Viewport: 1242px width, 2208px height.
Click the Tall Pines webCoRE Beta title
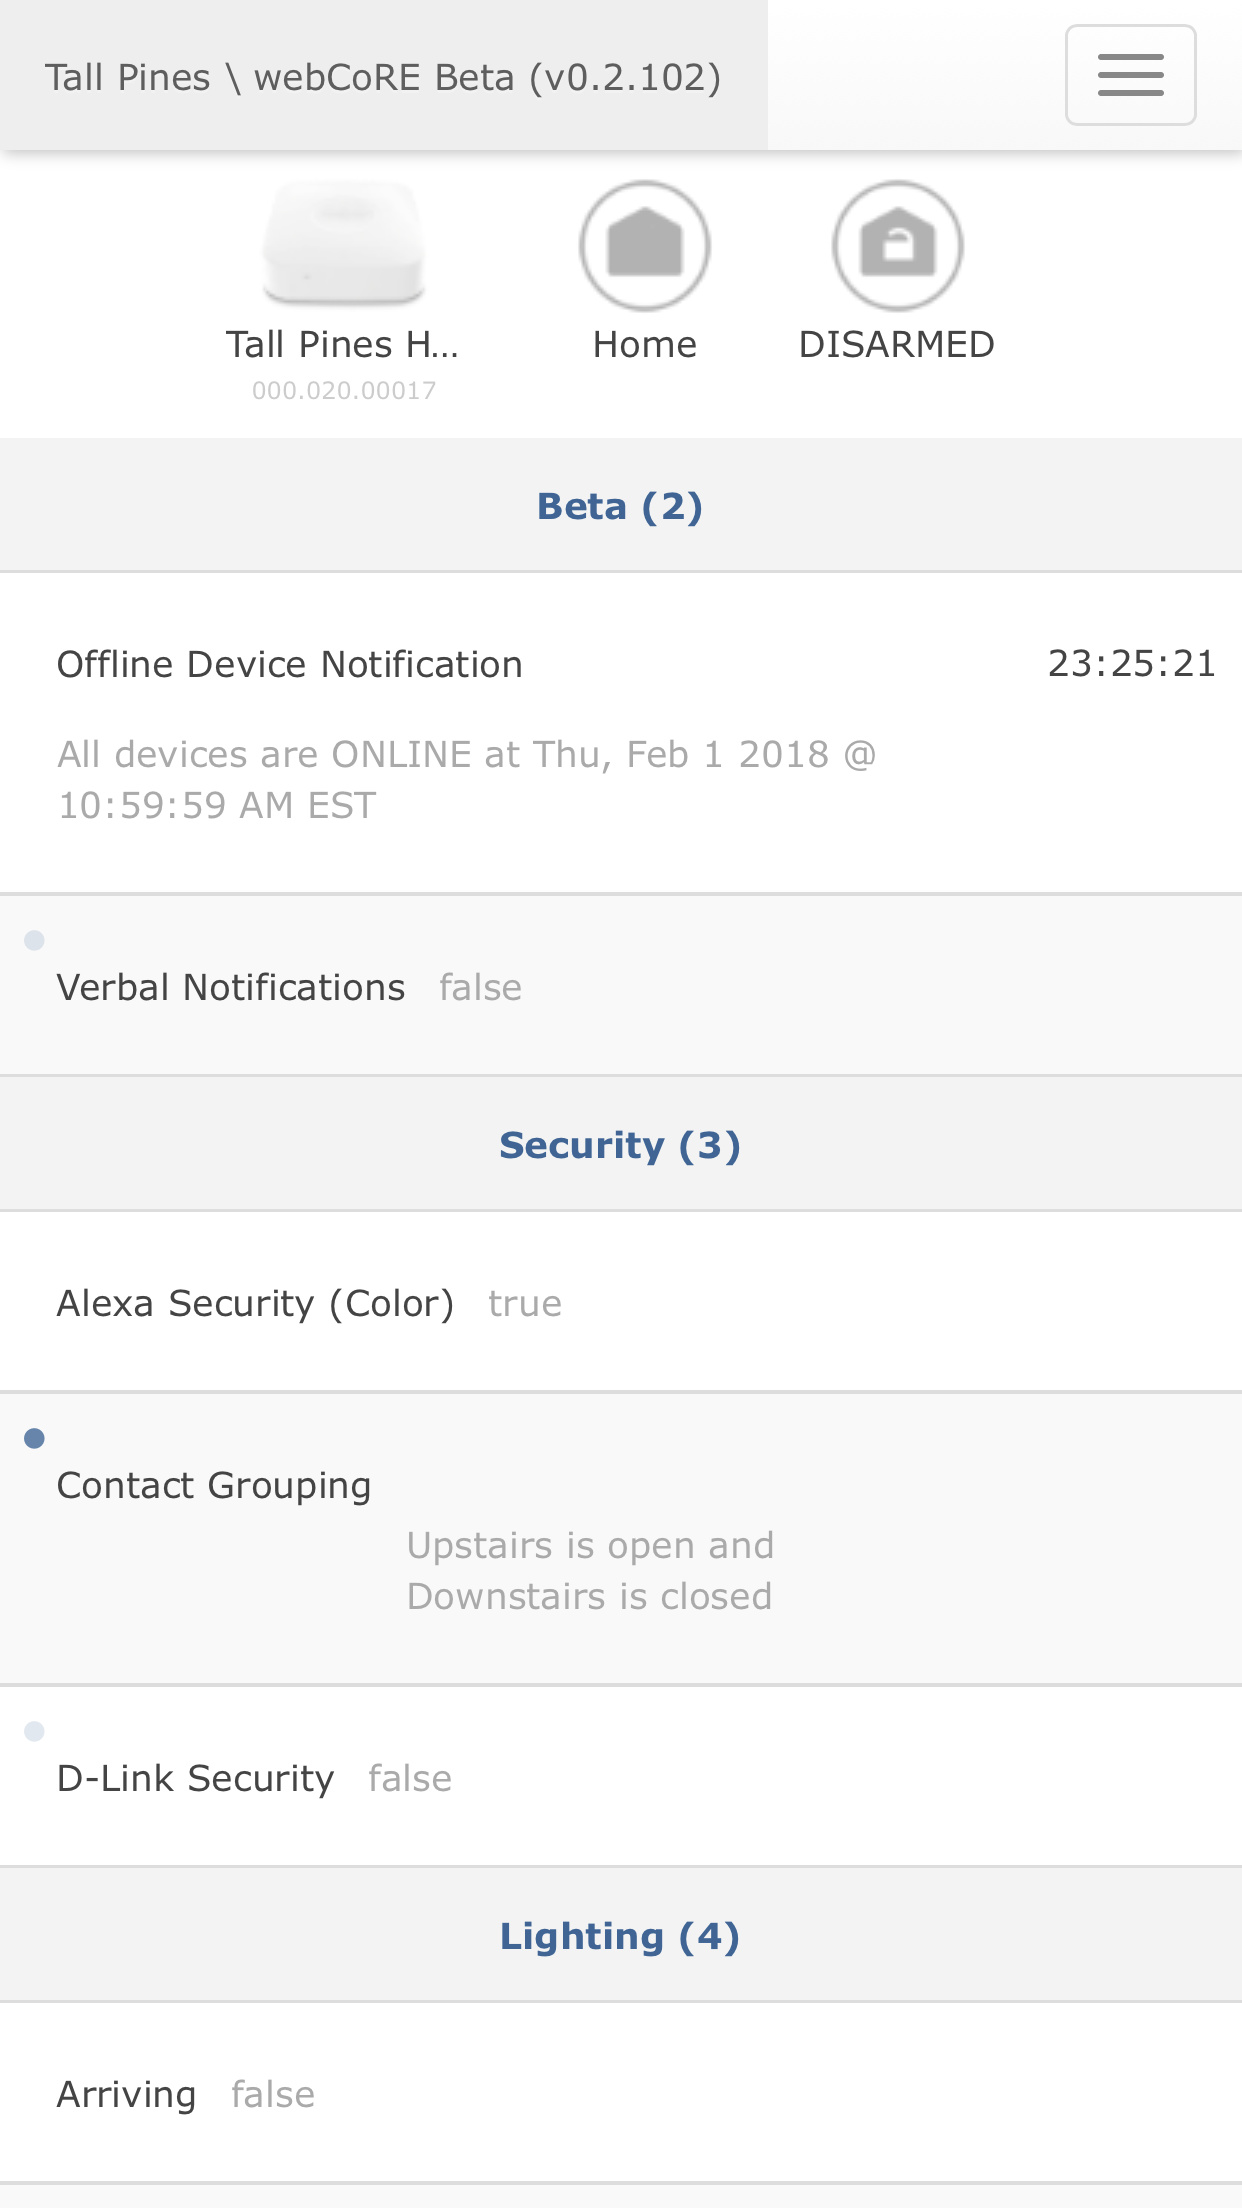click(384, 77)
